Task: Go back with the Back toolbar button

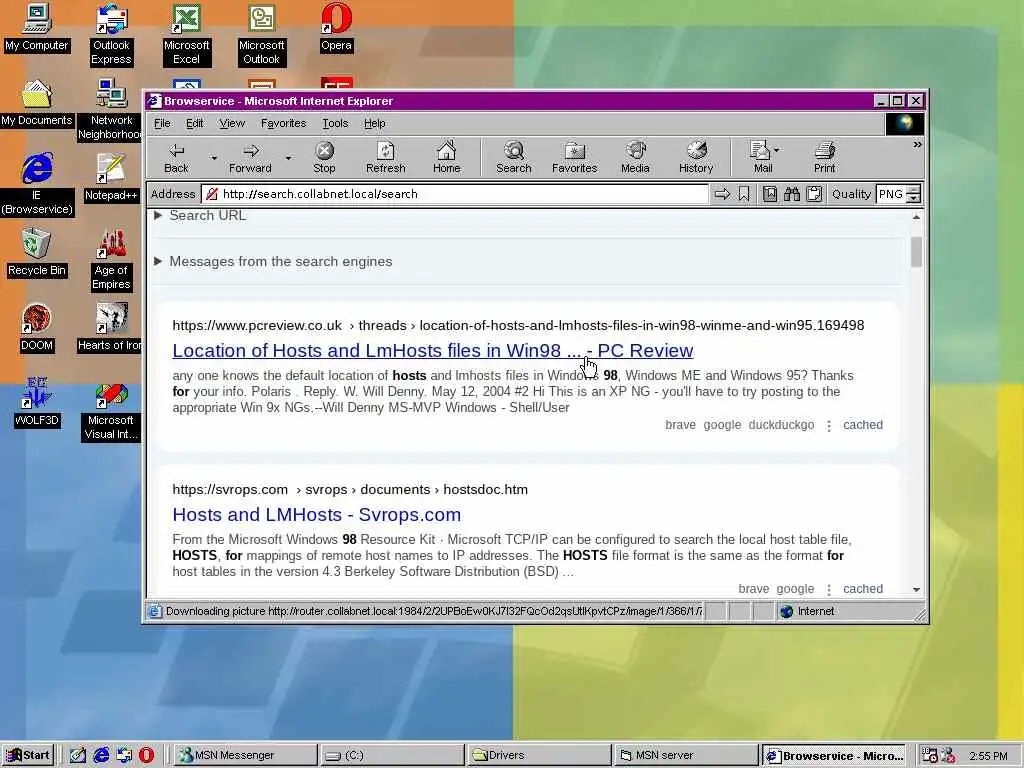Action: coord(176,157)
